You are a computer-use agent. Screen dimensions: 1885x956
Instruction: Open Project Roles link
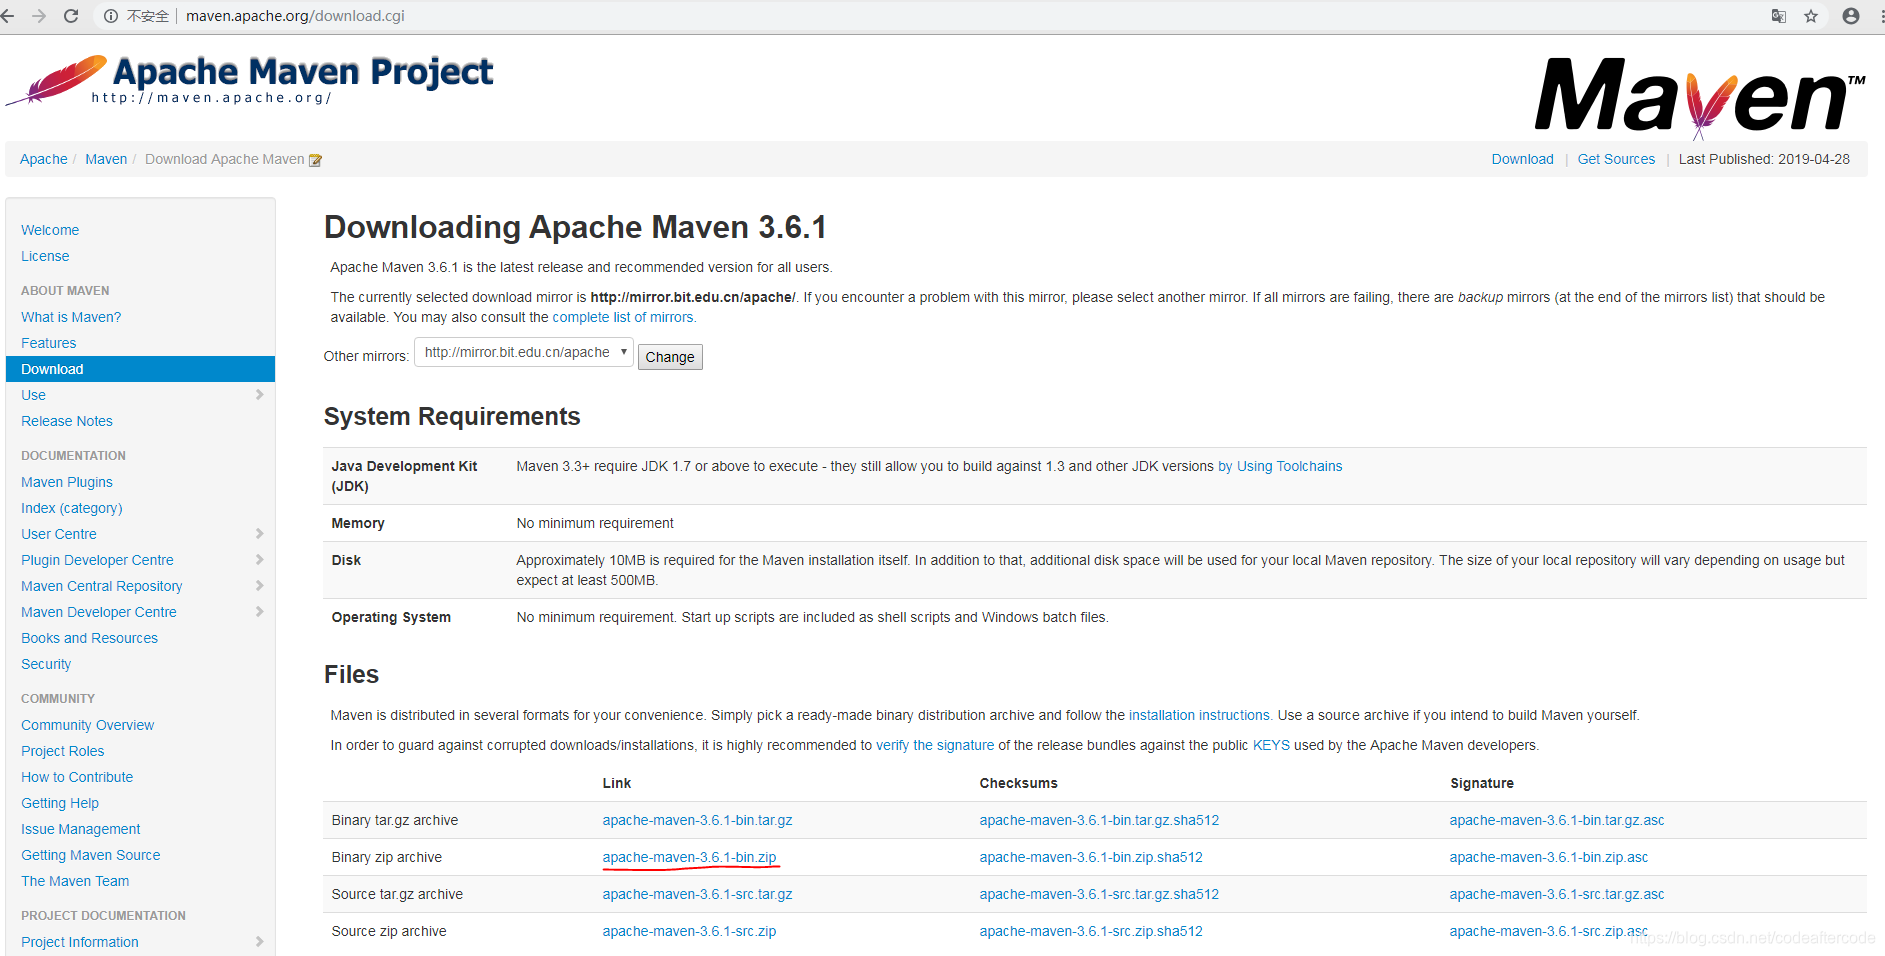coord(63,751)
